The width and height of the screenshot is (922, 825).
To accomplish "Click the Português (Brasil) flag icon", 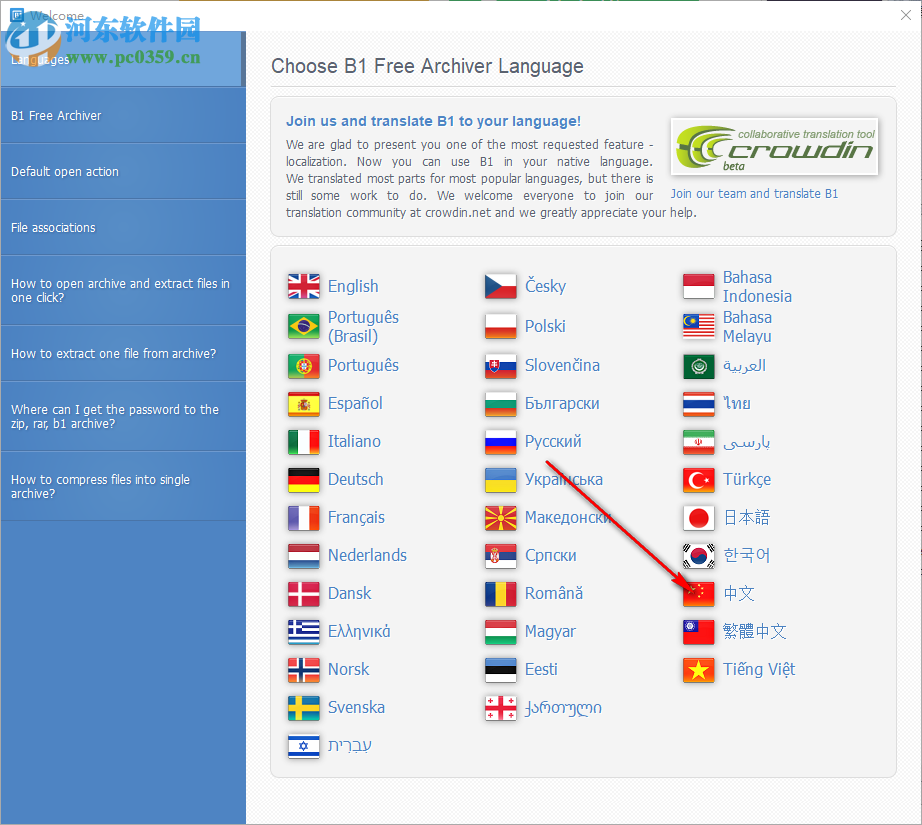I will pyautogui.click(x=302, y=326).
